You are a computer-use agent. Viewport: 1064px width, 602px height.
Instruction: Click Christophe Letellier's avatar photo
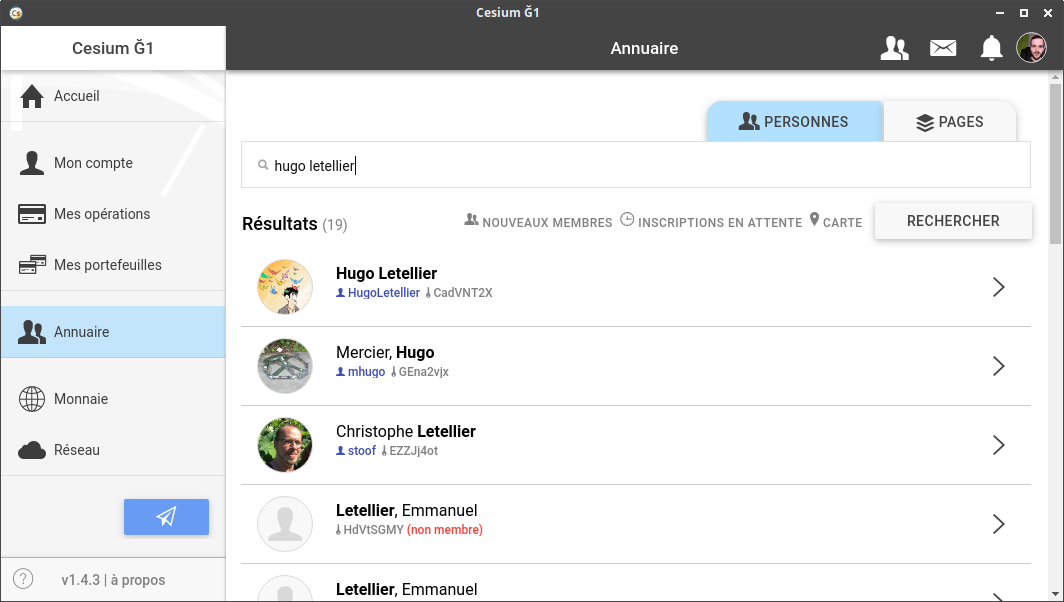[x=285, y=445]
